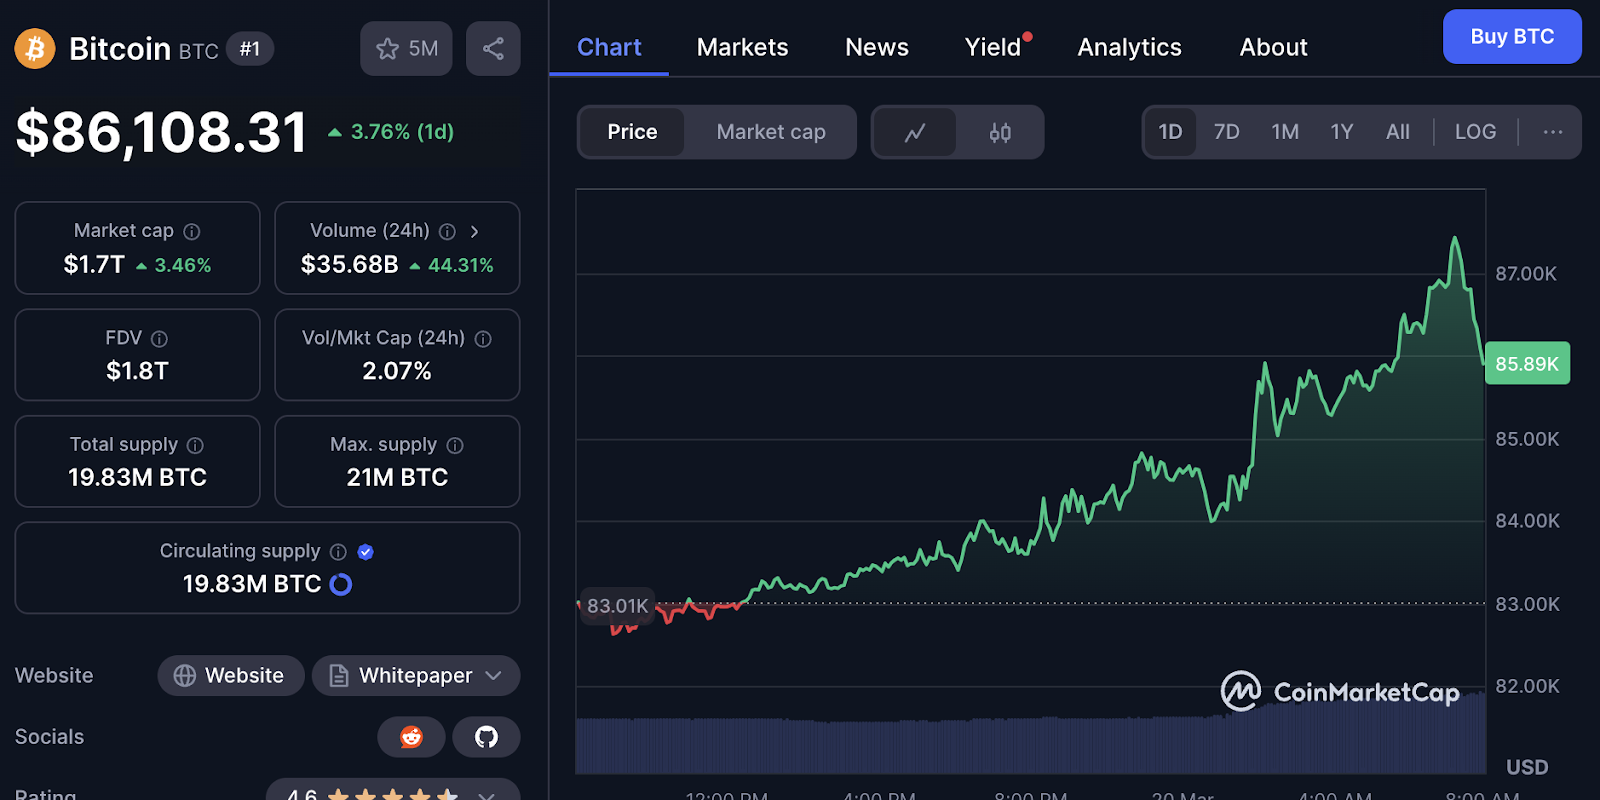
Task: Switch to the Markets tab
Action: pyautogui.click(x=742, y=47)
